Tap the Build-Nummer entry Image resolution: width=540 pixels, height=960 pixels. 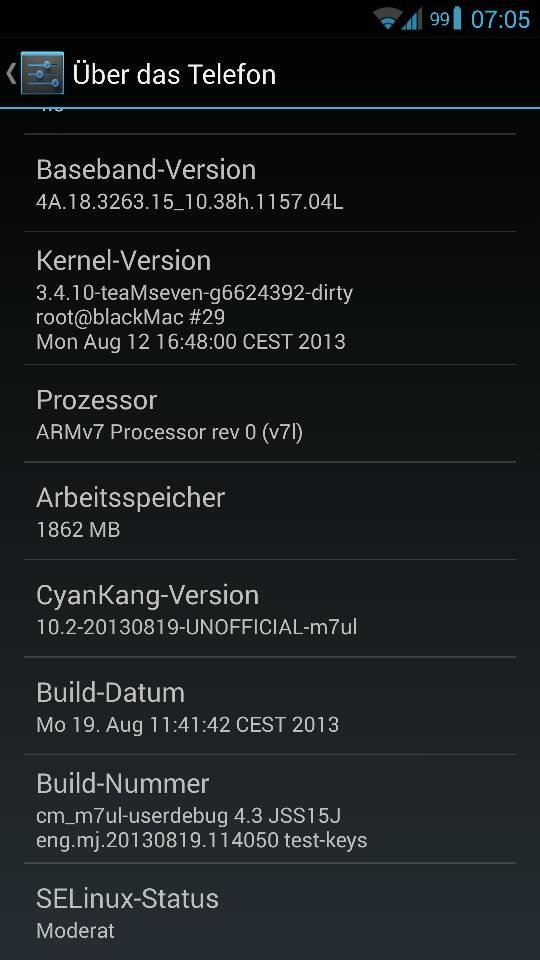[x=270, y=809]
